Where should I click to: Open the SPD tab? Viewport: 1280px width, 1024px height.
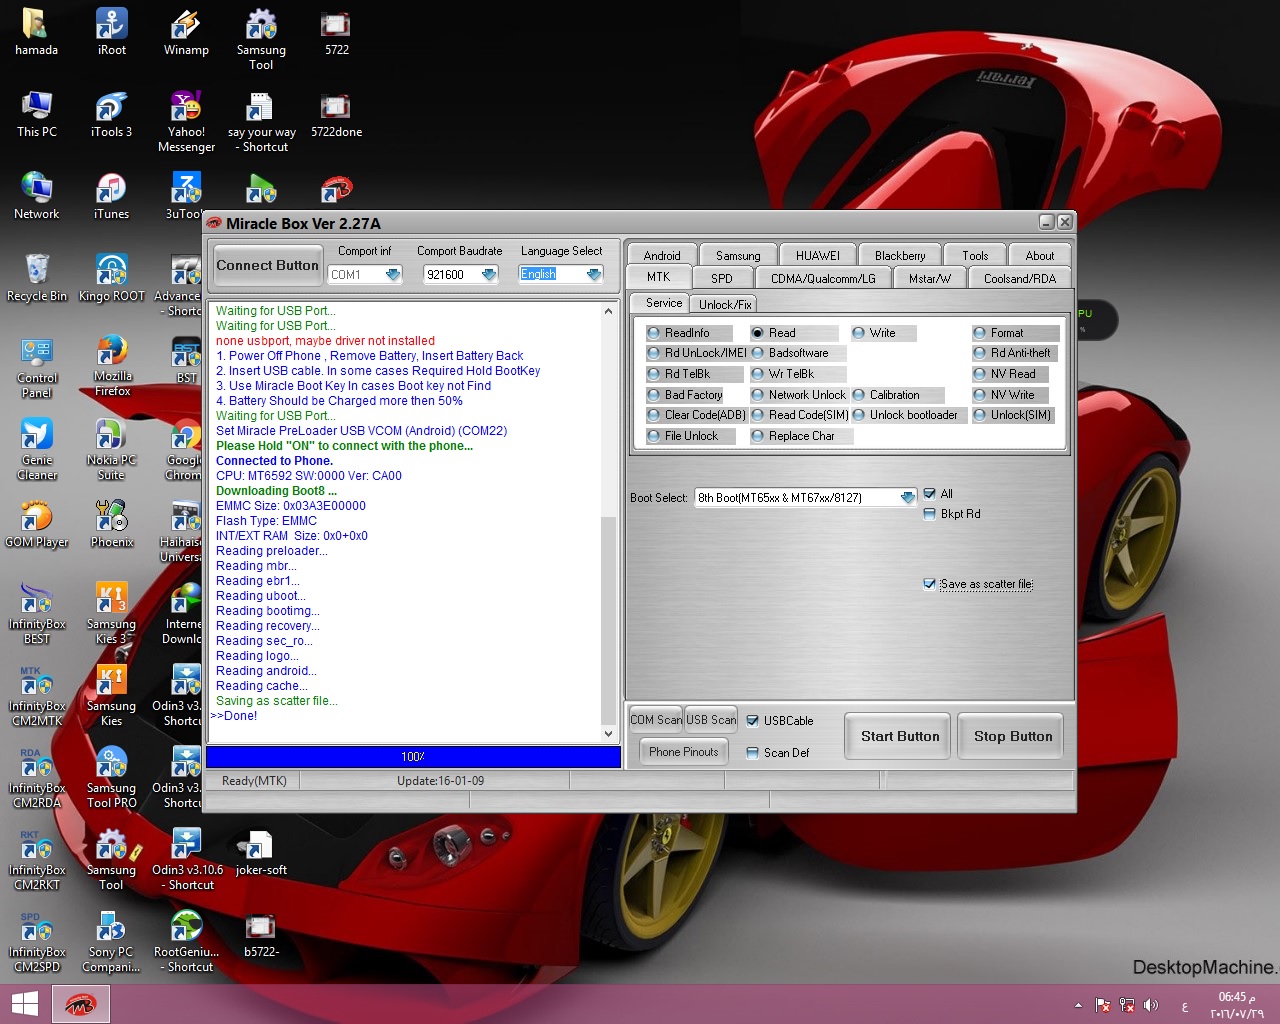point(722,279)
